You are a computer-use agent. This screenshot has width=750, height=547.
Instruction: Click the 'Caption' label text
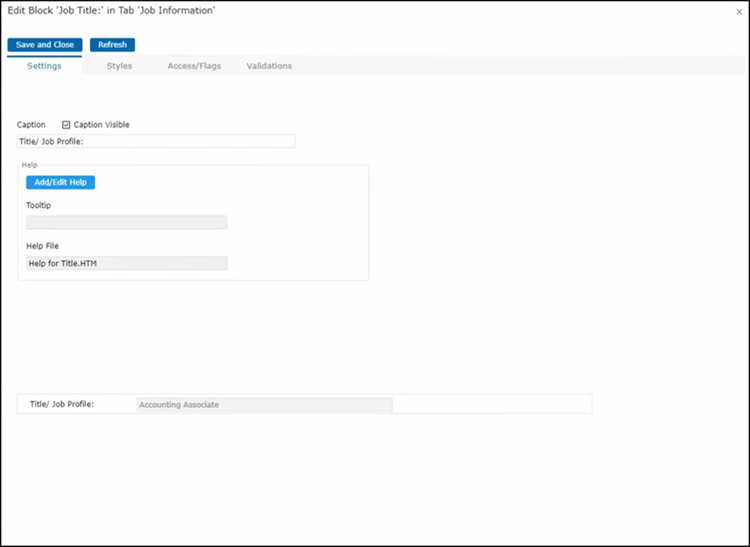(x=31, y=125)
